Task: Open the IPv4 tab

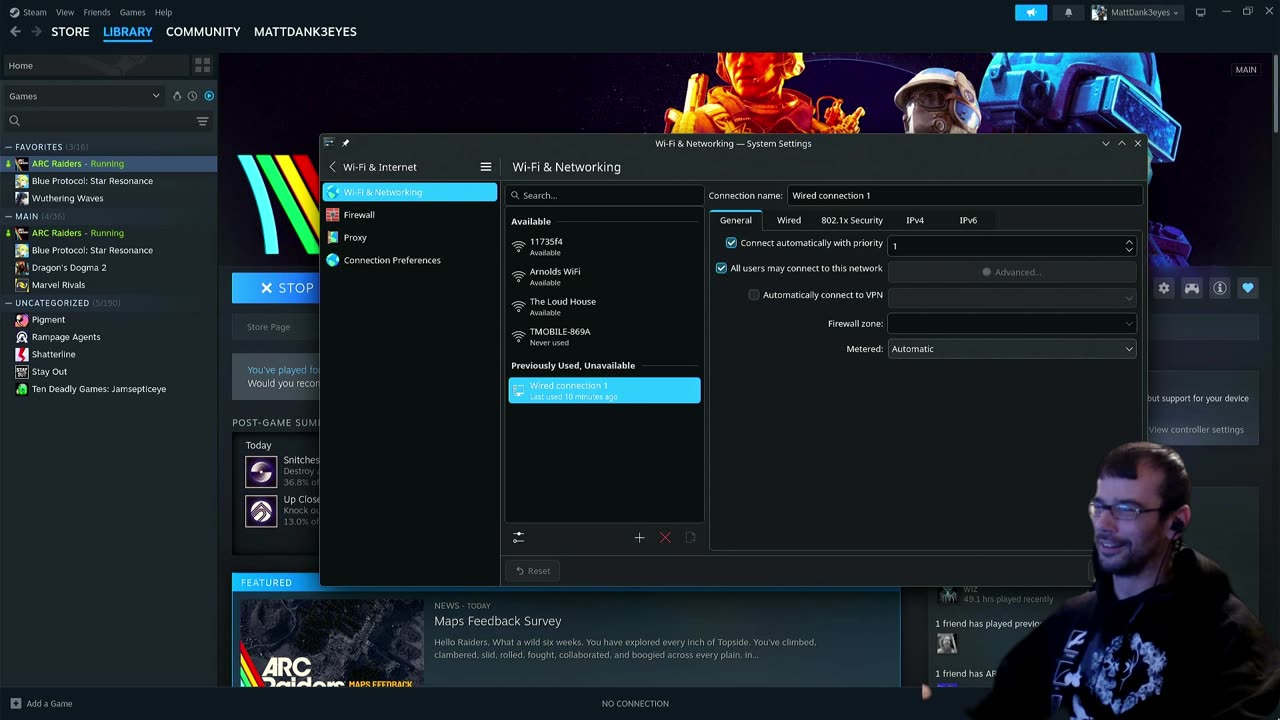Action: (x=915, y=220)
